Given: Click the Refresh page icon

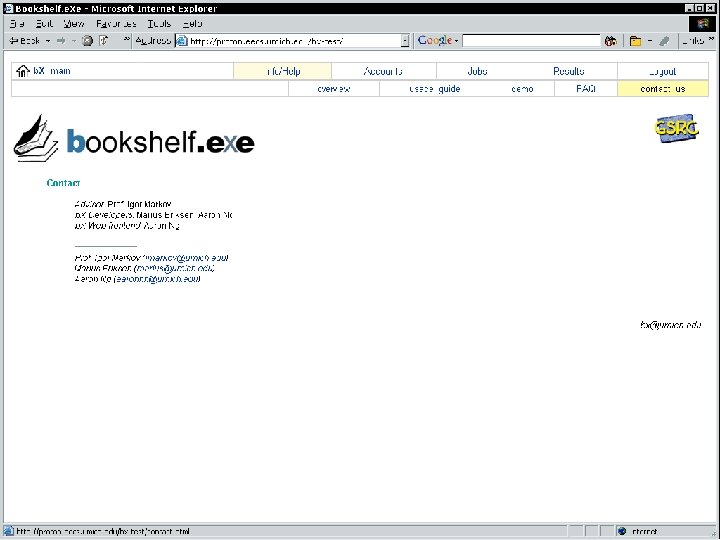Looking at the screenshot, I should pyautogui.click(x=104, y=41).
